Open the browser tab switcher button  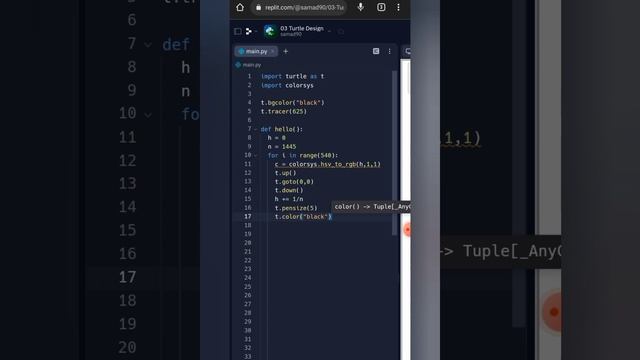click(x=381, y=7)
